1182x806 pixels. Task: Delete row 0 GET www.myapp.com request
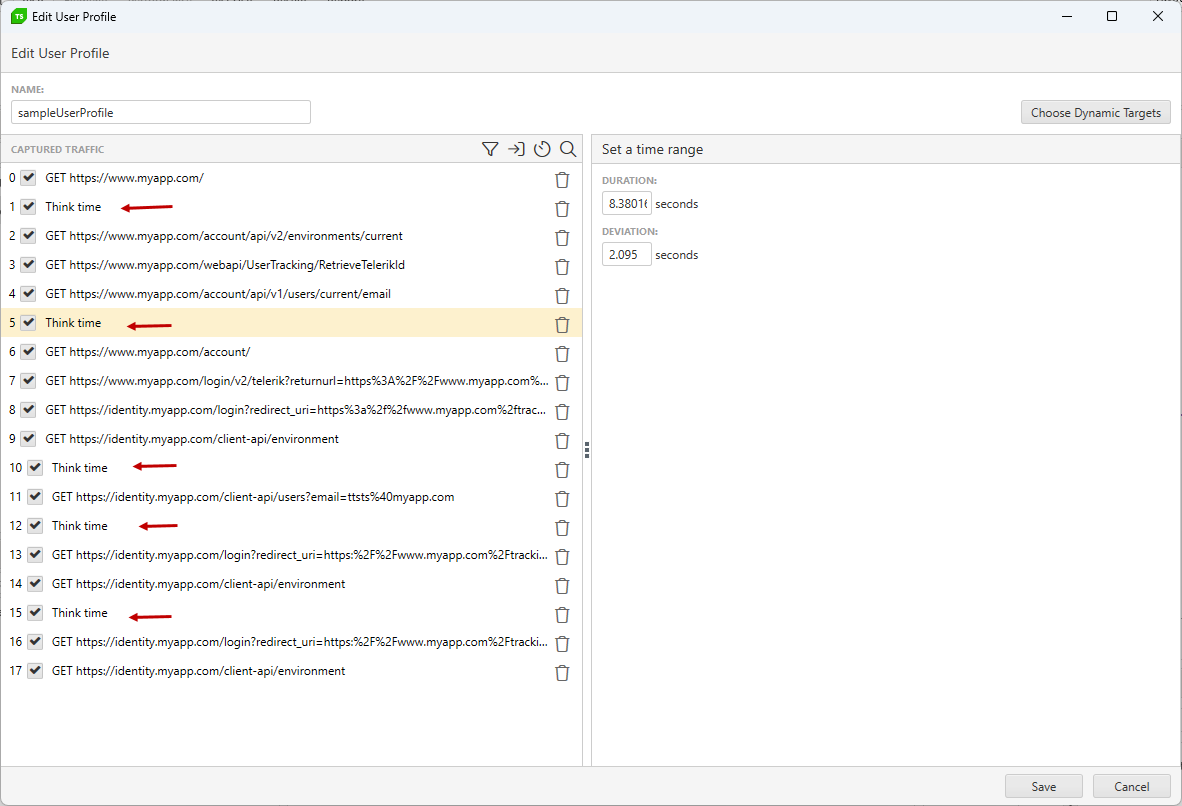coord(562,179)
